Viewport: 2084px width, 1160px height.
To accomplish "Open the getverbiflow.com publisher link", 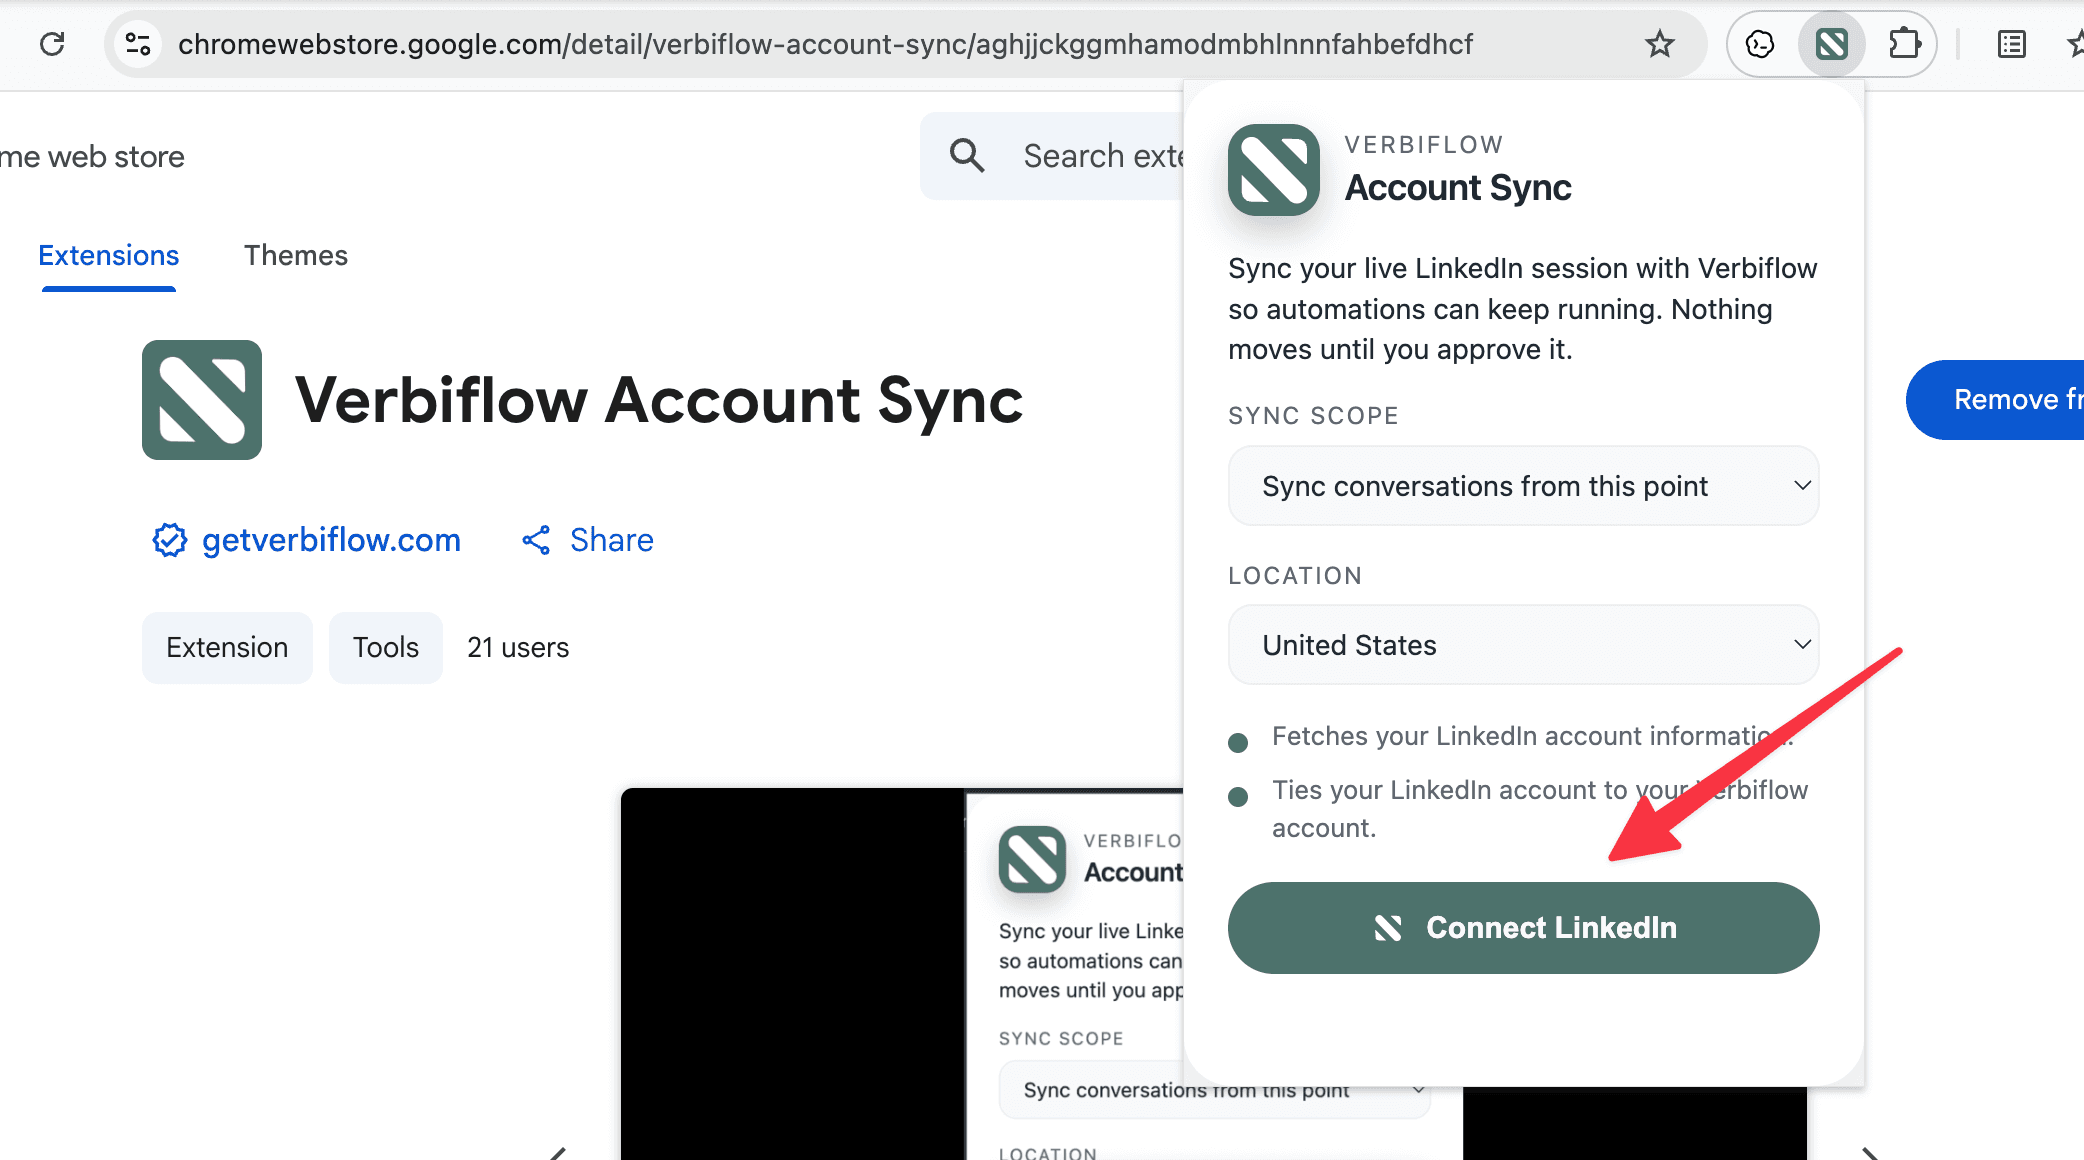I will tap(331, 540).
